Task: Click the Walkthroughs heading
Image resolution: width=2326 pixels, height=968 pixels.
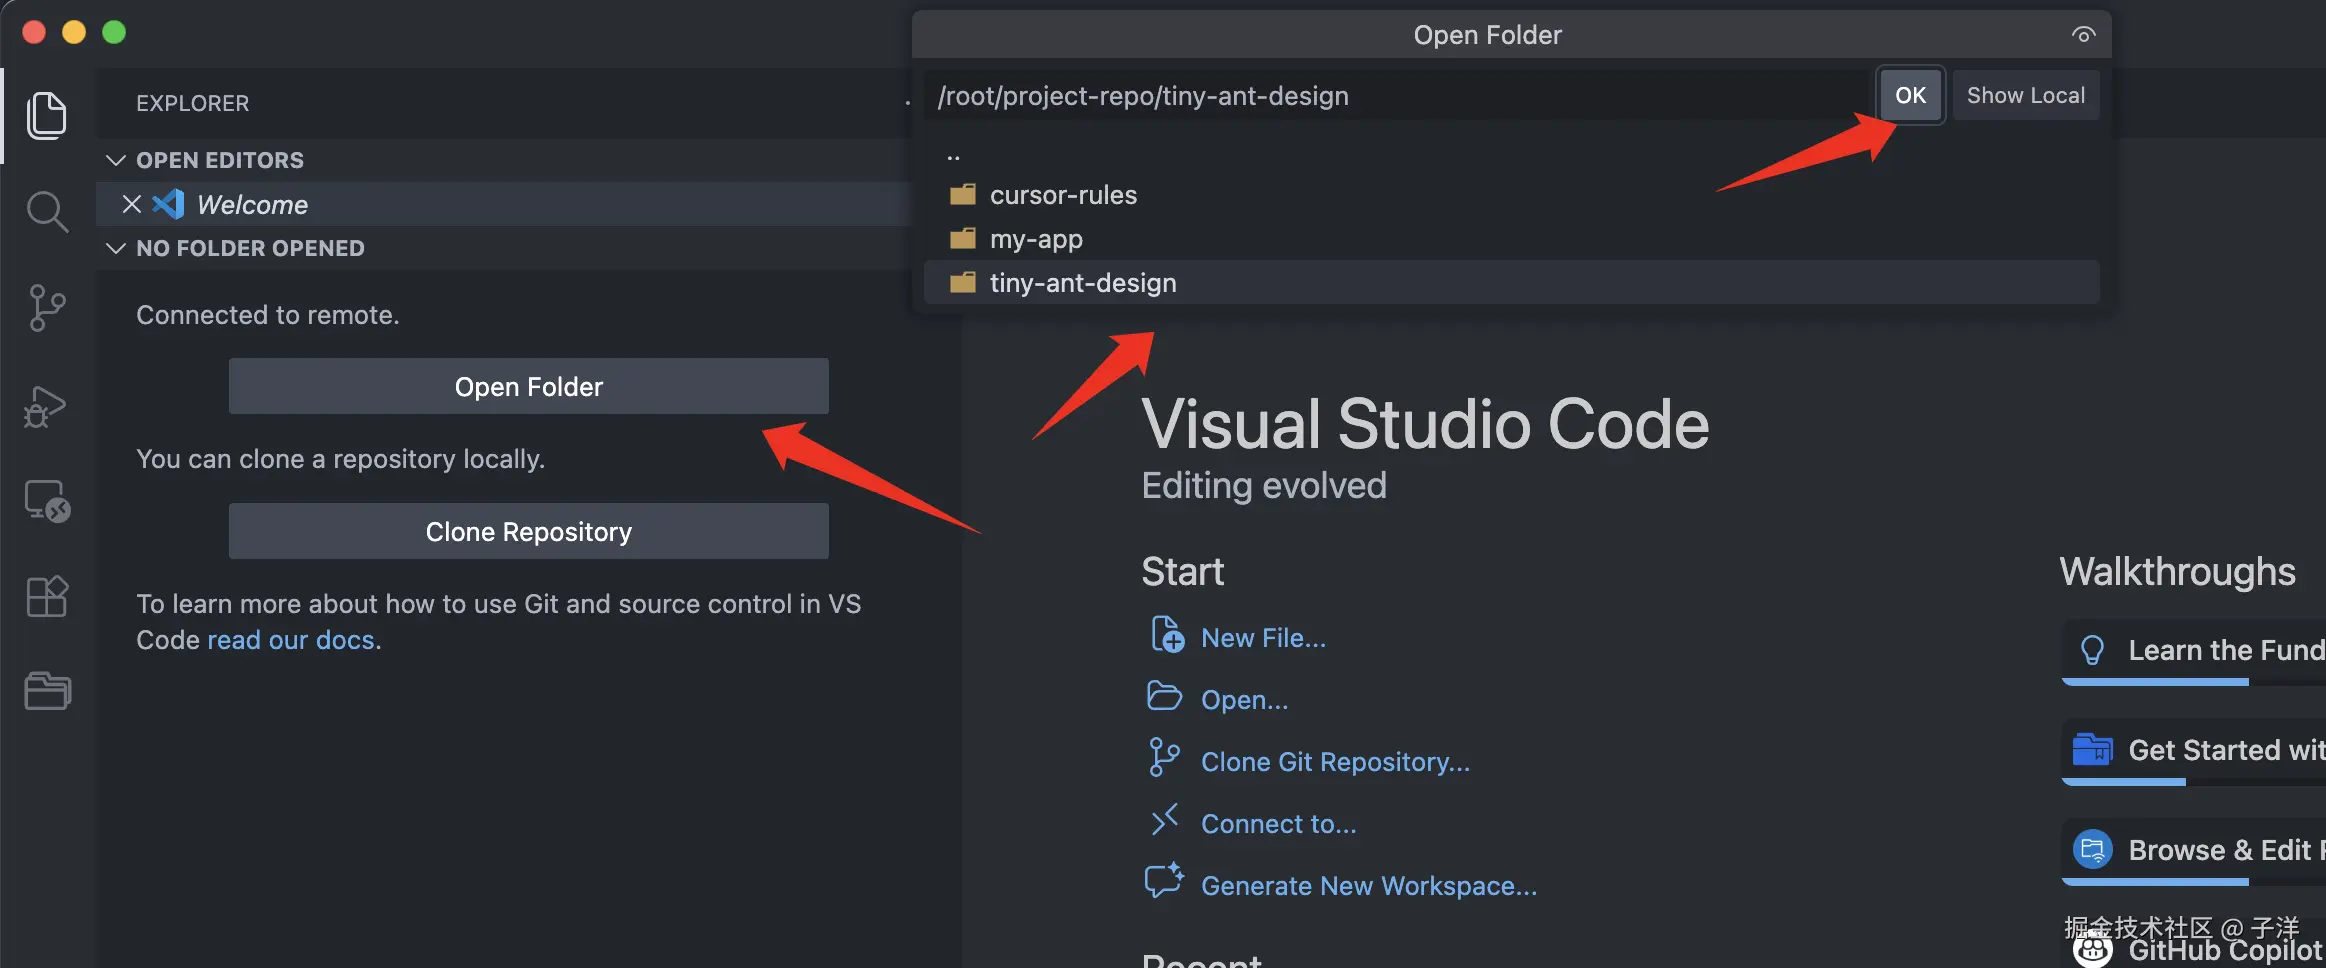Action: [x=2177, y=572]
